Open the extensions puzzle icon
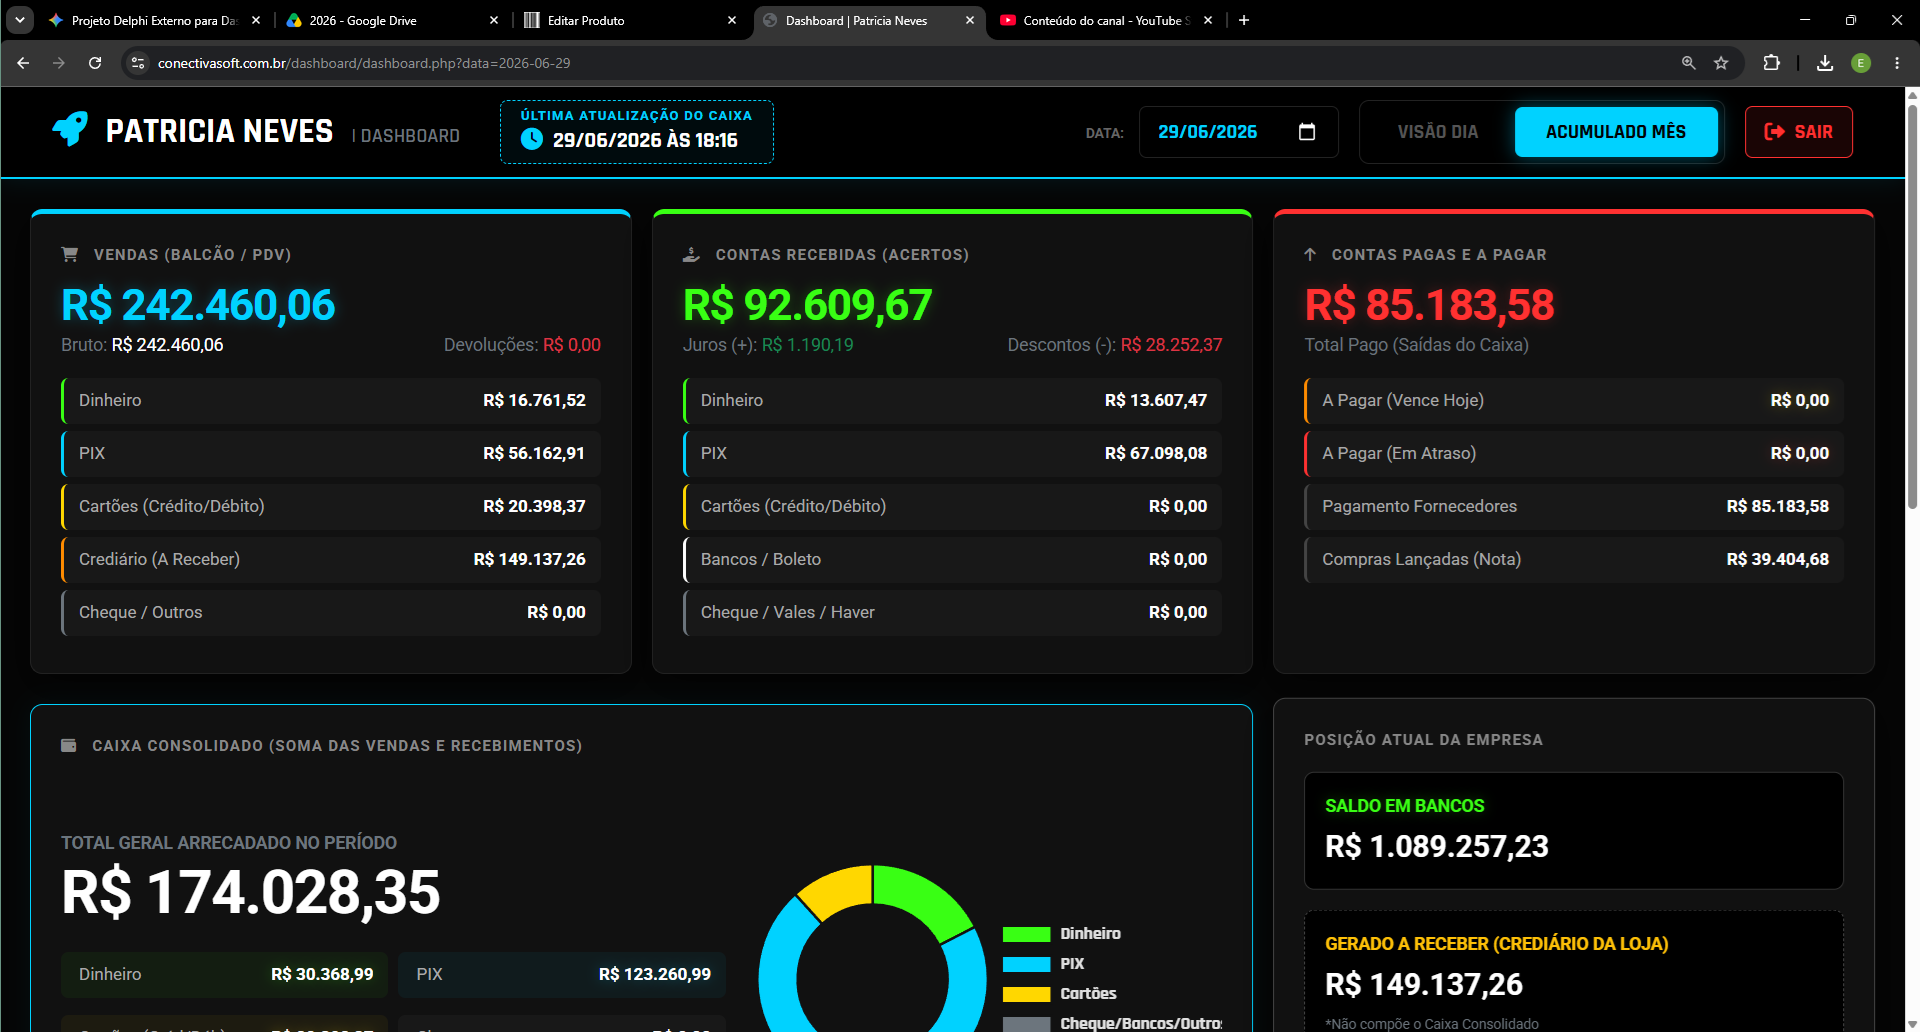1920x1032 pixels. point(1772,63)
